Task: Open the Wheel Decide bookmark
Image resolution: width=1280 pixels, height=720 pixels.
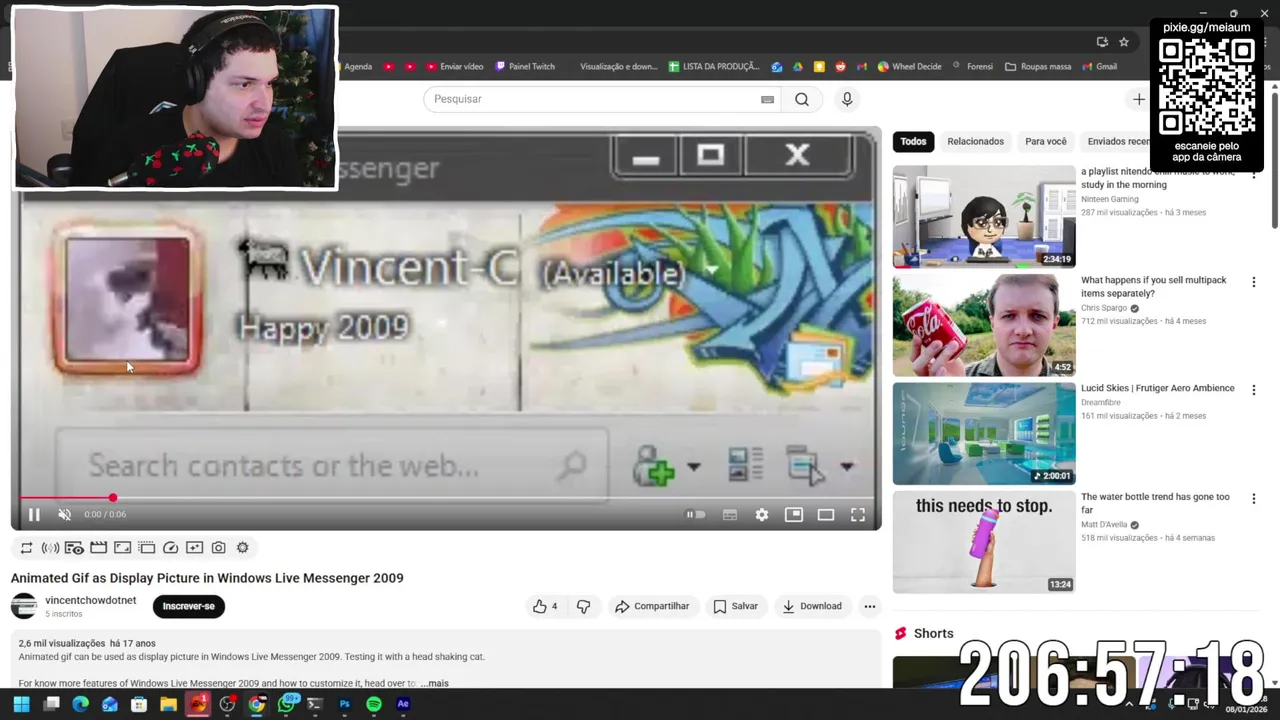Action: coord(910,66)
